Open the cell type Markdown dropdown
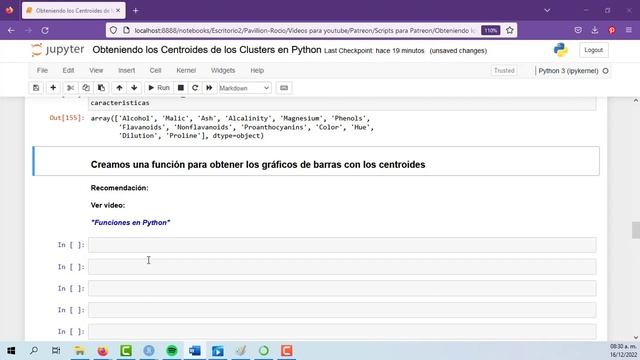 pyautogui.click(x=244, y=88)
